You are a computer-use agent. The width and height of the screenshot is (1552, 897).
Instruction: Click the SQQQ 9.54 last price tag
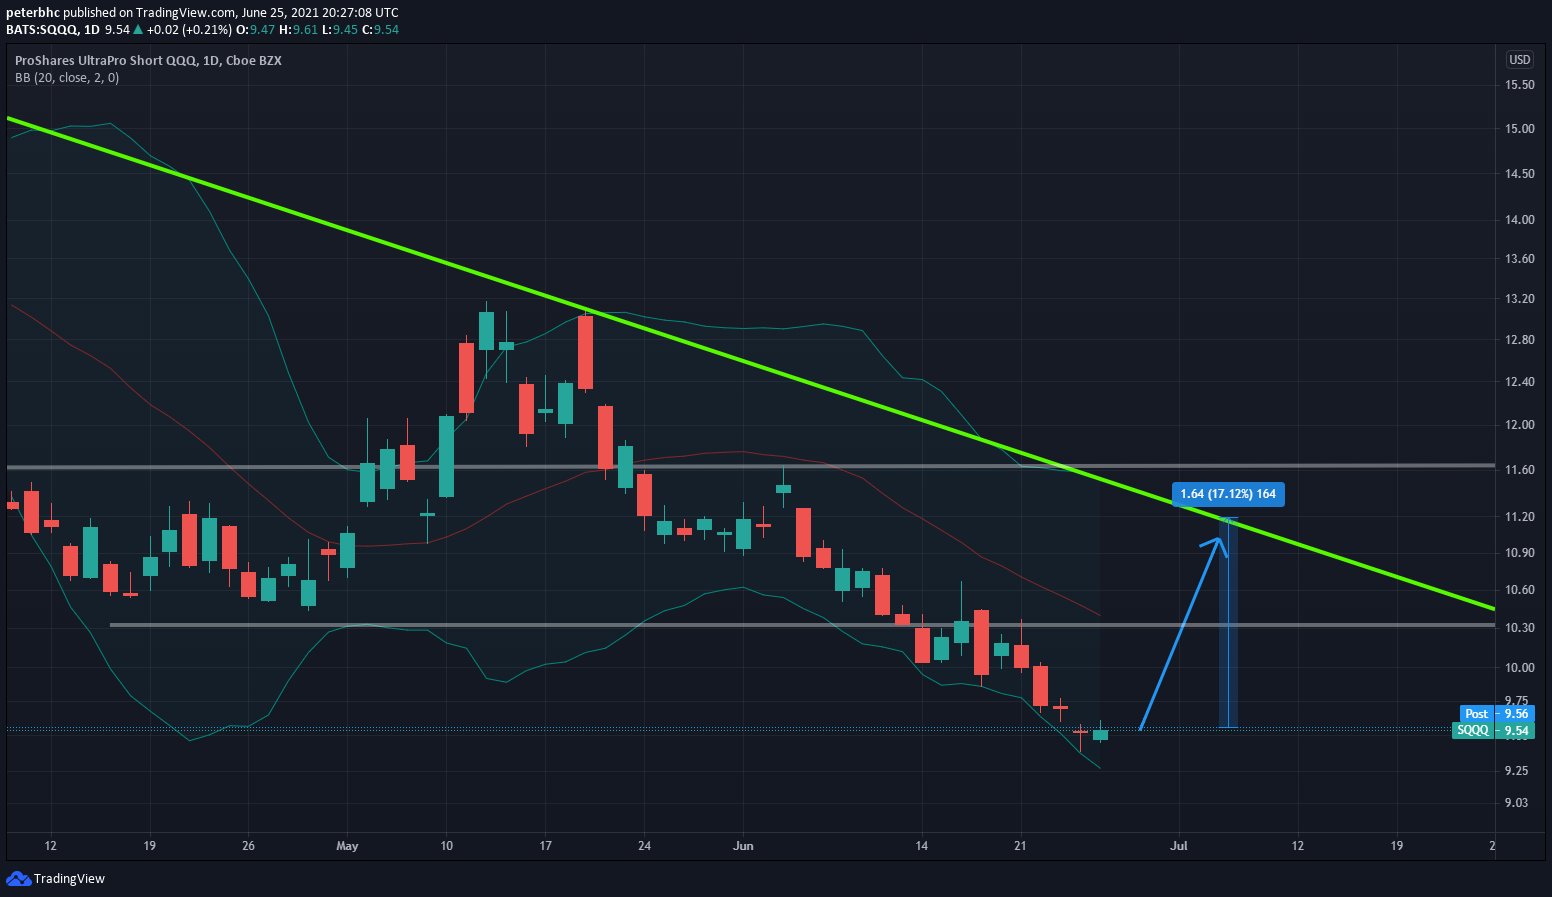[x=1493, y=731]
